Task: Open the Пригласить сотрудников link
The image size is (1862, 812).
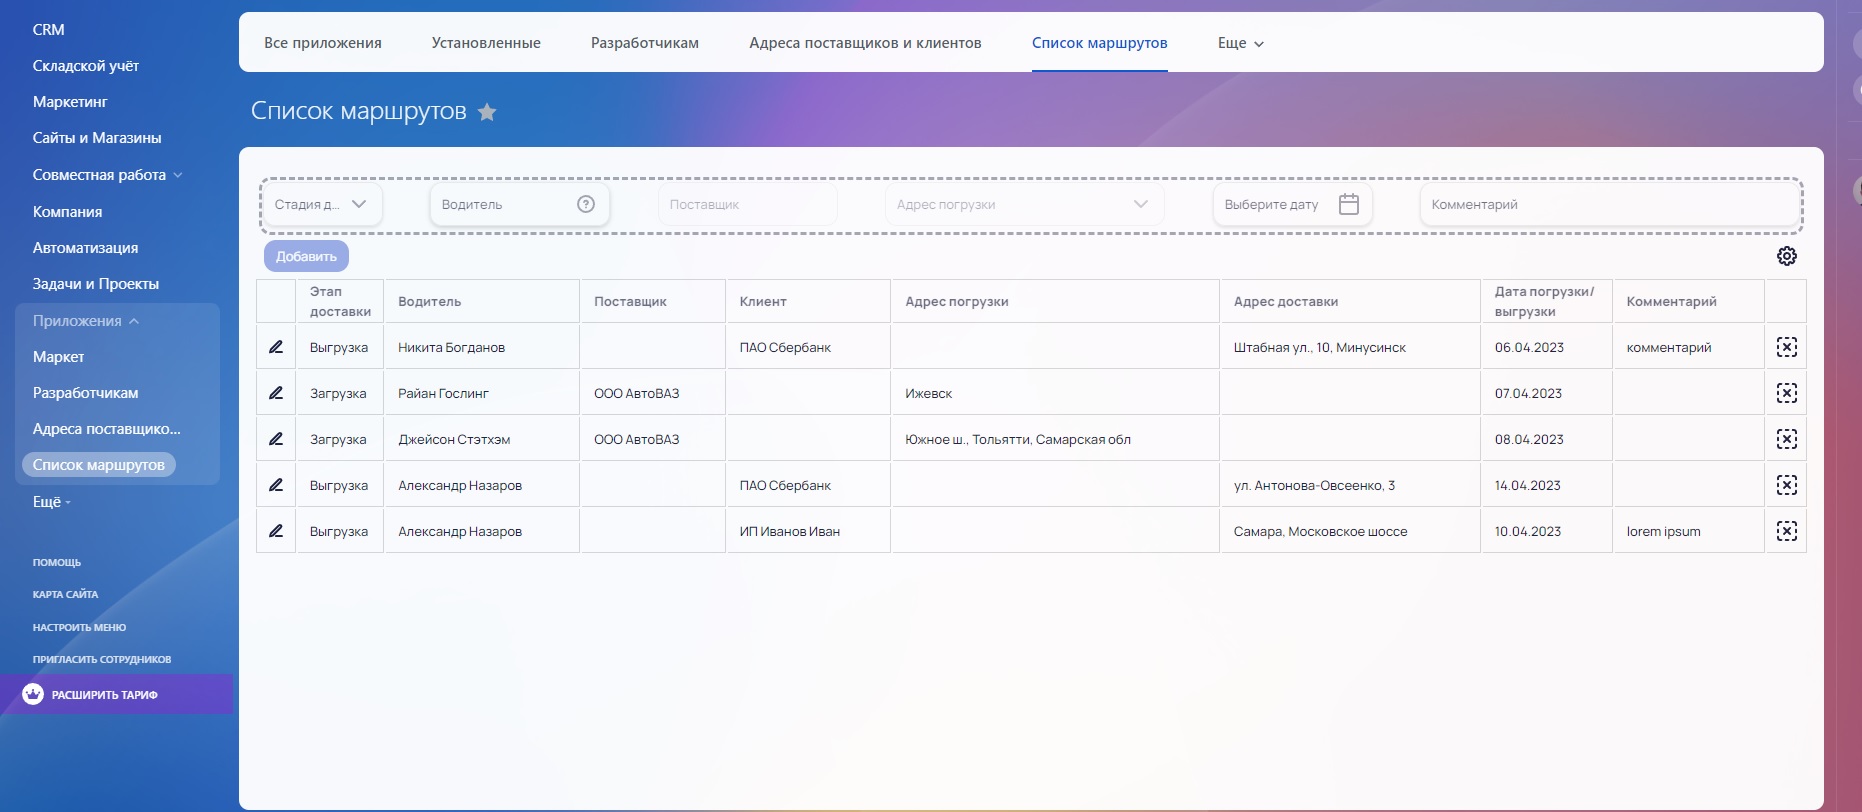Action: [101, 659]
